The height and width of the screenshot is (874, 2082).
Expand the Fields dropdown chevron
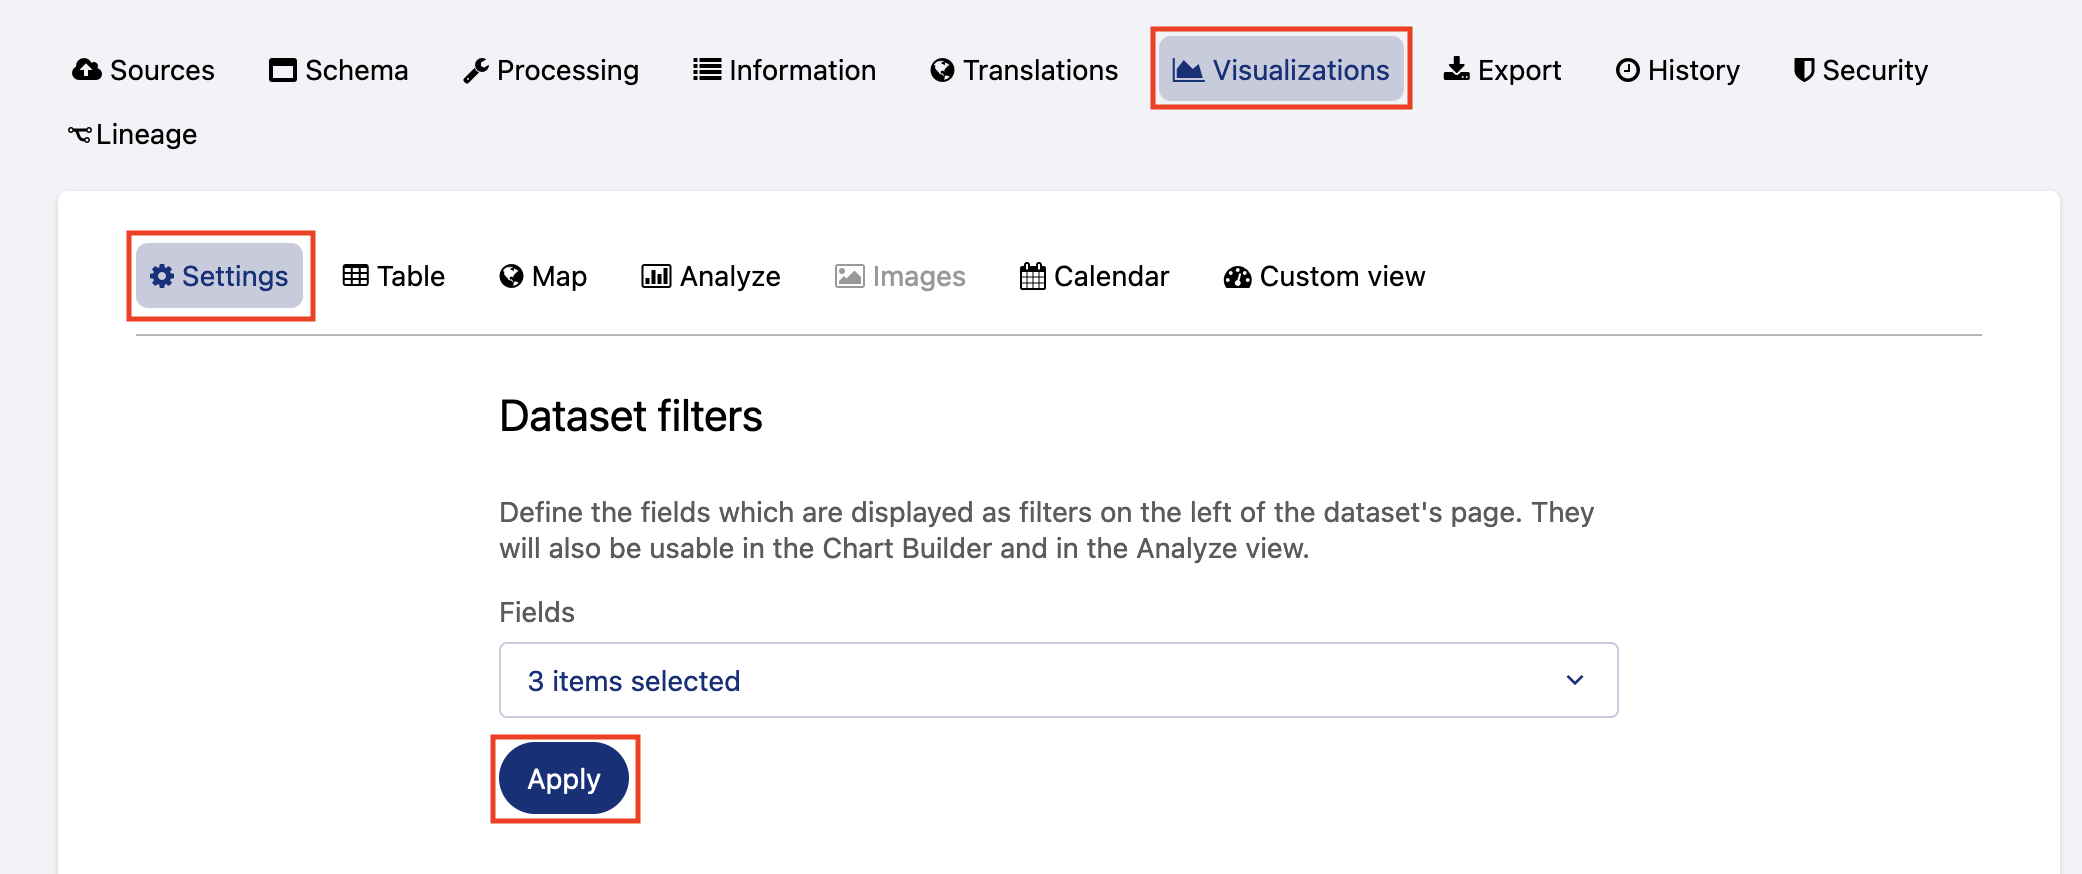(x=1575, y=680)
